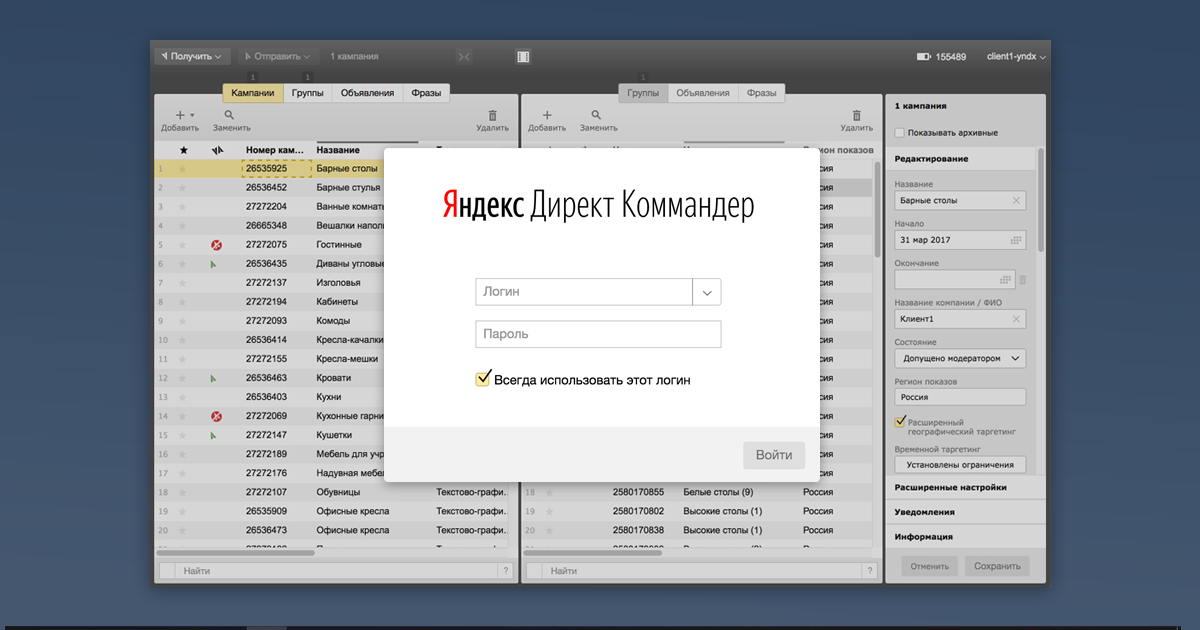Click the 155489 points balance indicator
The height and width of the screenshot is (630, 1200).
coord(941,57)
